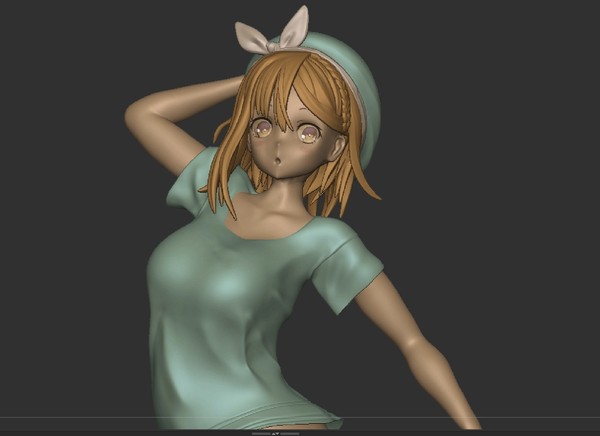Select the small open mouth
This screenshot has width=600, height=436.
pos(278,160)
